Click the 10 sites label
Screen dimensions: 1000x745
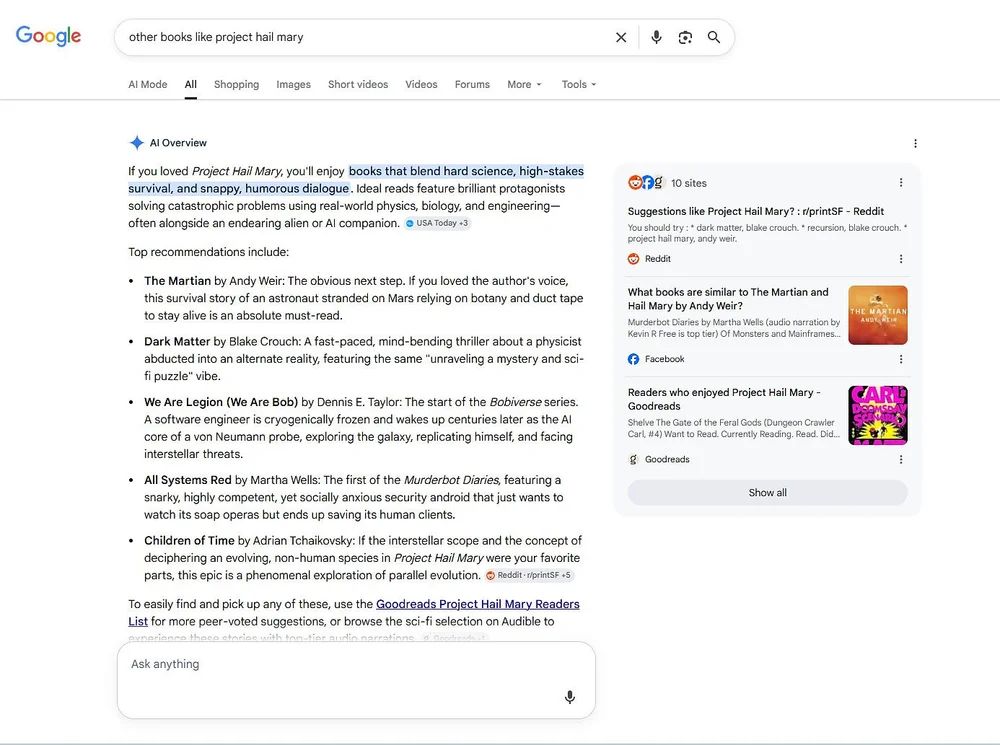tap(689, 183)
